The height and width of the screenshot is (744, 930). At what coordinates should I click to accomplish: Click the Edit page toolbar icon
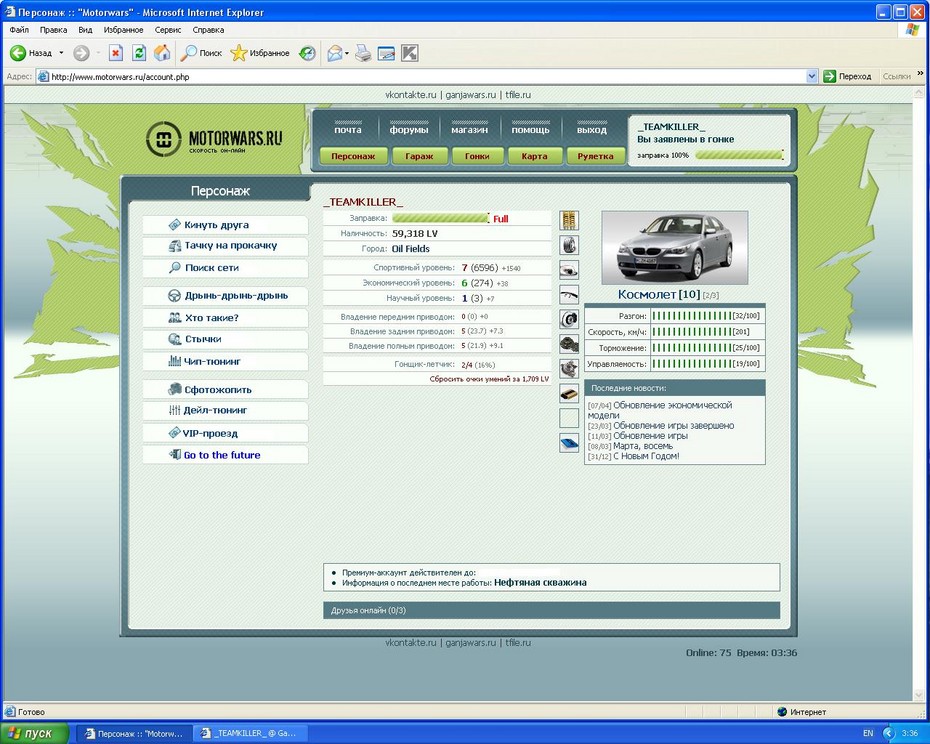386,53
